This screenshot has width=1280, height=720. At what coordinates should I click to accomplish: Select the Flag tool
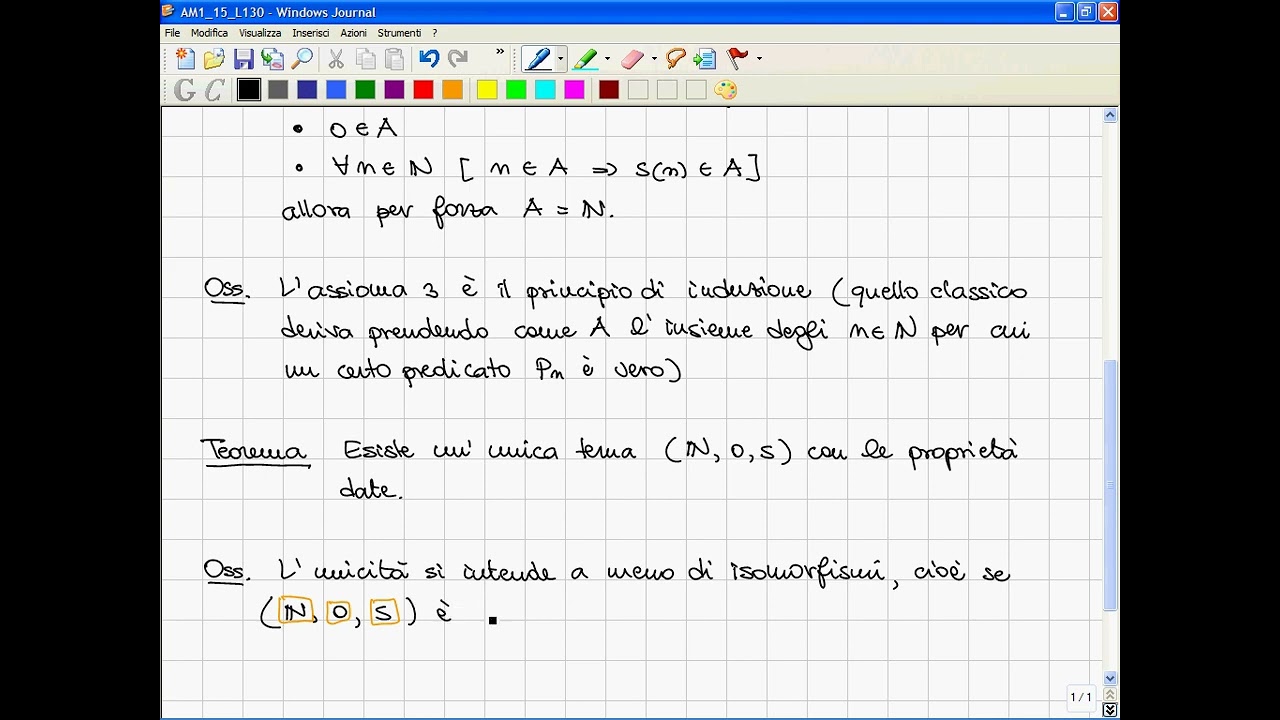pyautogui.click(x=738, y=59)
